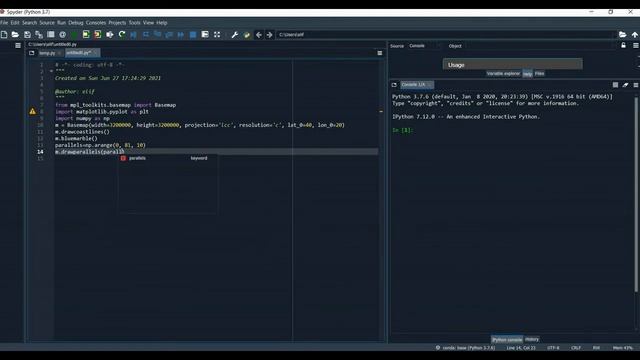Click the RW permission status entry
Screen dimensions: 640x360
[596, 348]
